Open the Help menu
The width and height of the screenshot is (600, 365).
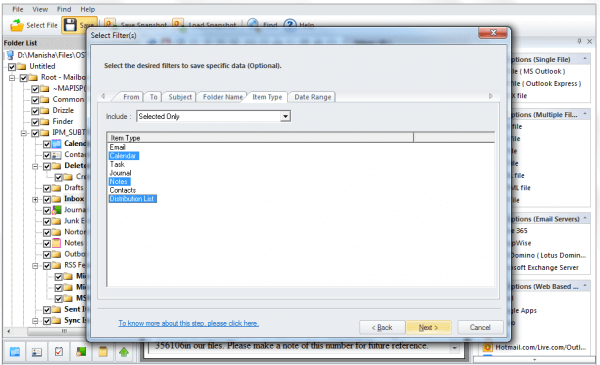pos(87,9)
